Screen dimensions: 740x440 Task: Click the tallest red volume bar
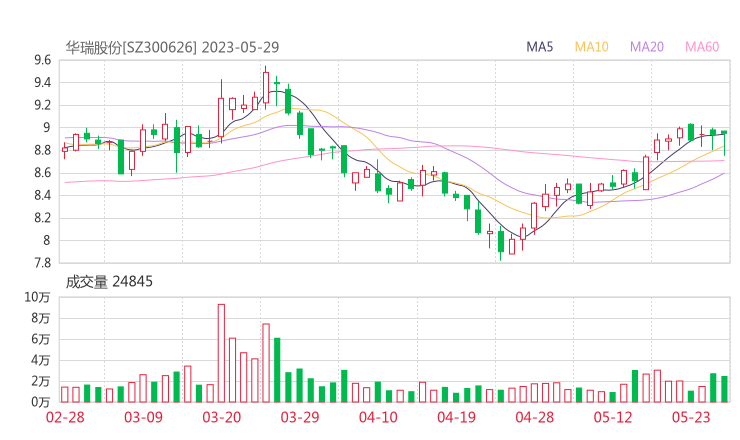point(221,352)
